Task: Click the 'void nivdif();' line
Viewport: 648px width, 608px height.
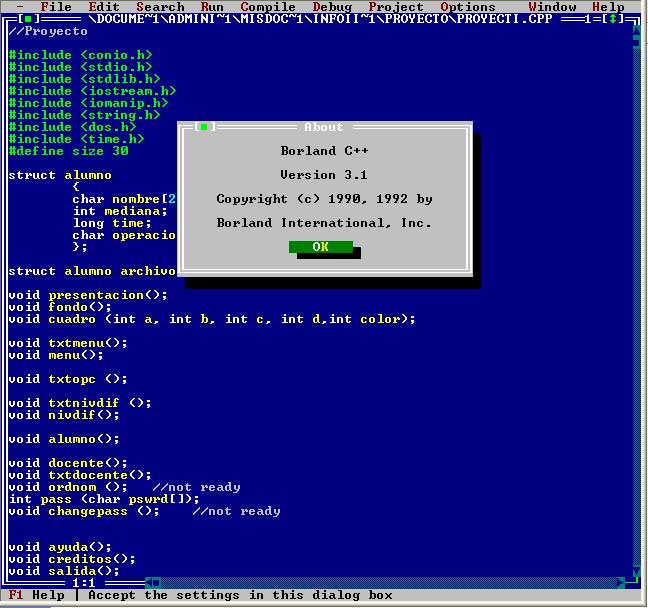Action: click(x=64, y=415)
